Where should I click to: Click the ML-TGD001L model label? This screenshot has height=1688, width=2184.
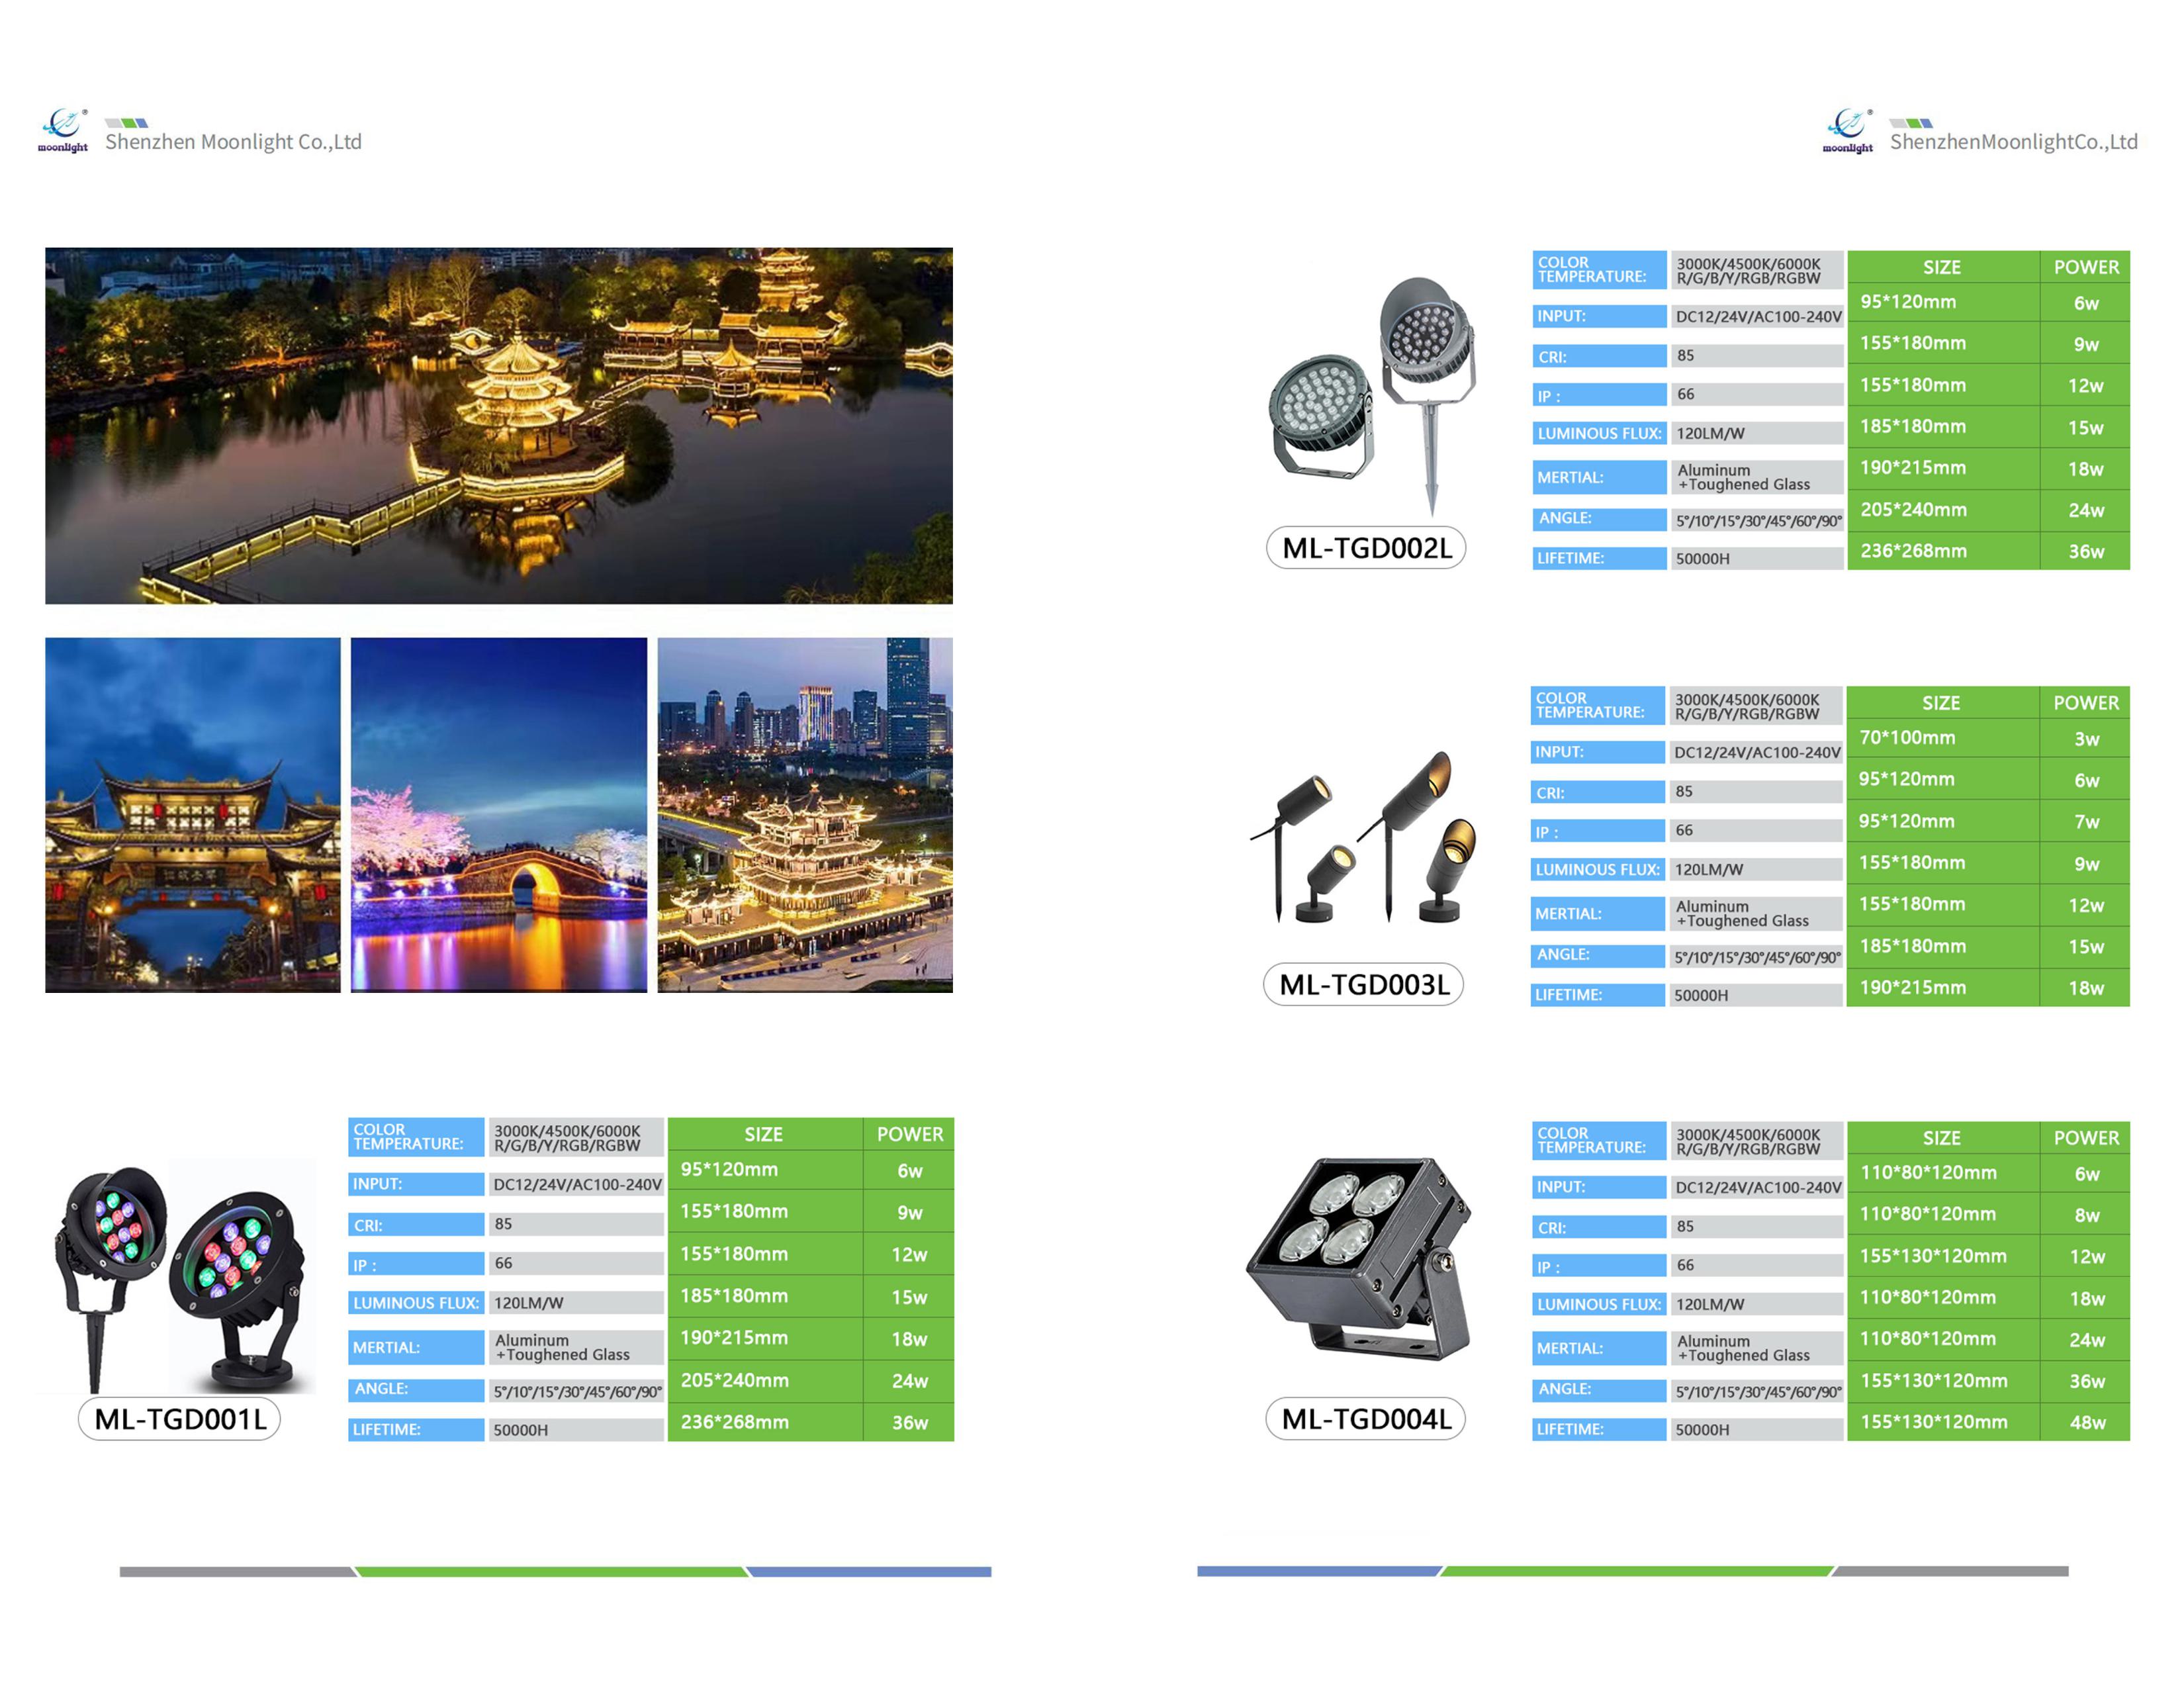click(x=180, y=1419)
